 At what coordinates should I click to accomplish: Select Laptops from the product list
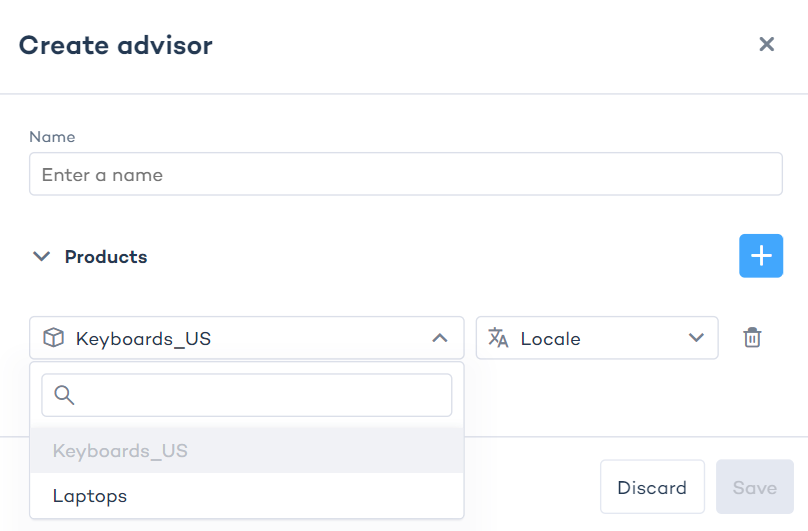point(90,496)
